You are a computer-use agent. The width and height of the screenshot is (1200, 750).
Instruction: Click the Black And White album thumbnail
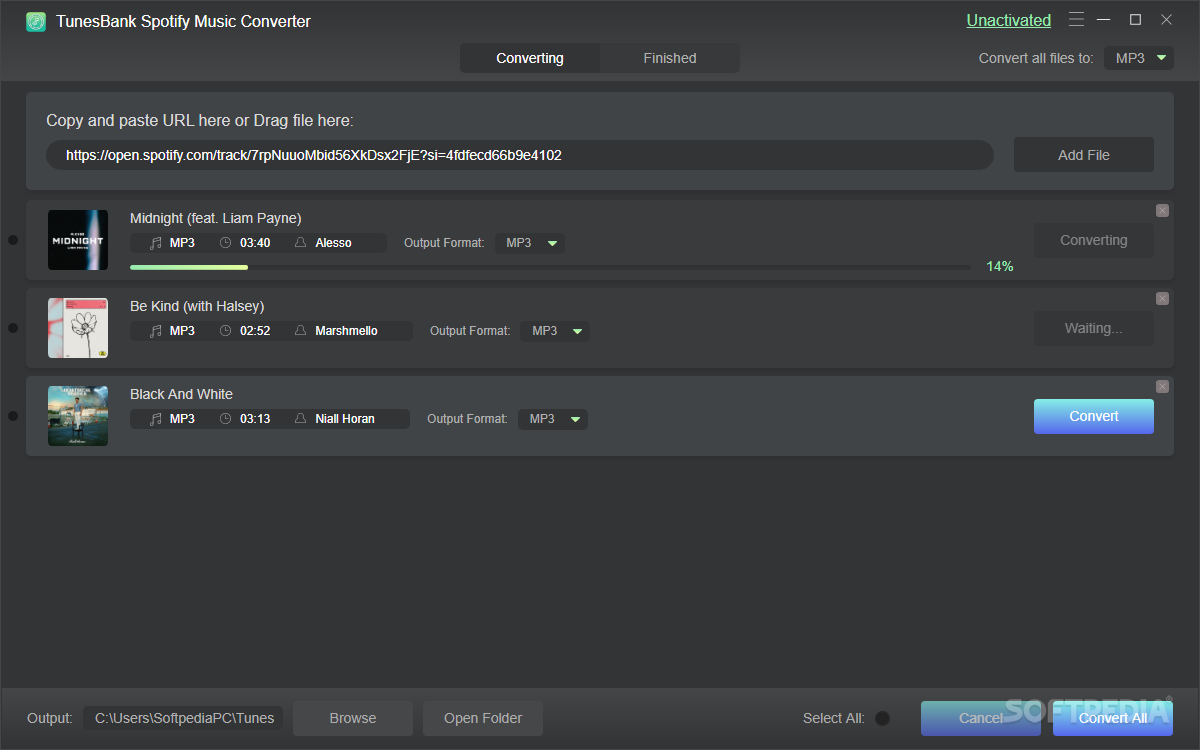[x=78, y=416]
